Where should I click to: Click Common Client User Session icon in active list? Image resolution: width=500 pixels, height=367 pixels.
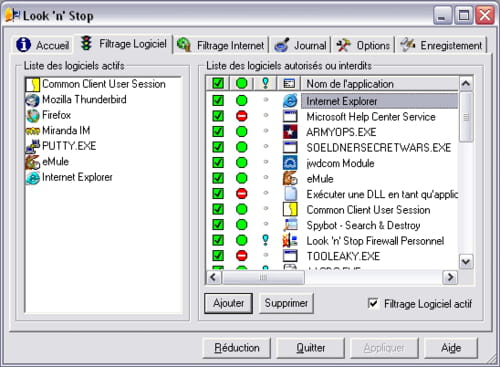coord(32,84)
